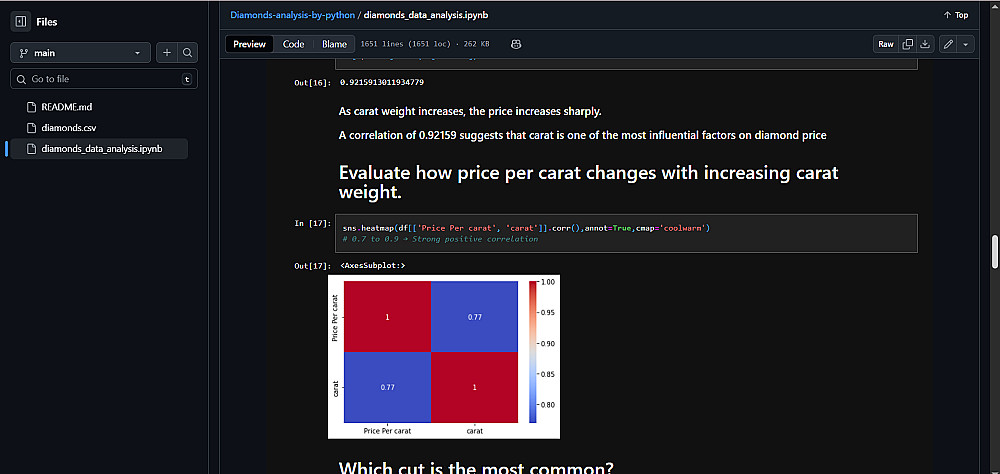Click the add file plus icon

click(167, 53)
